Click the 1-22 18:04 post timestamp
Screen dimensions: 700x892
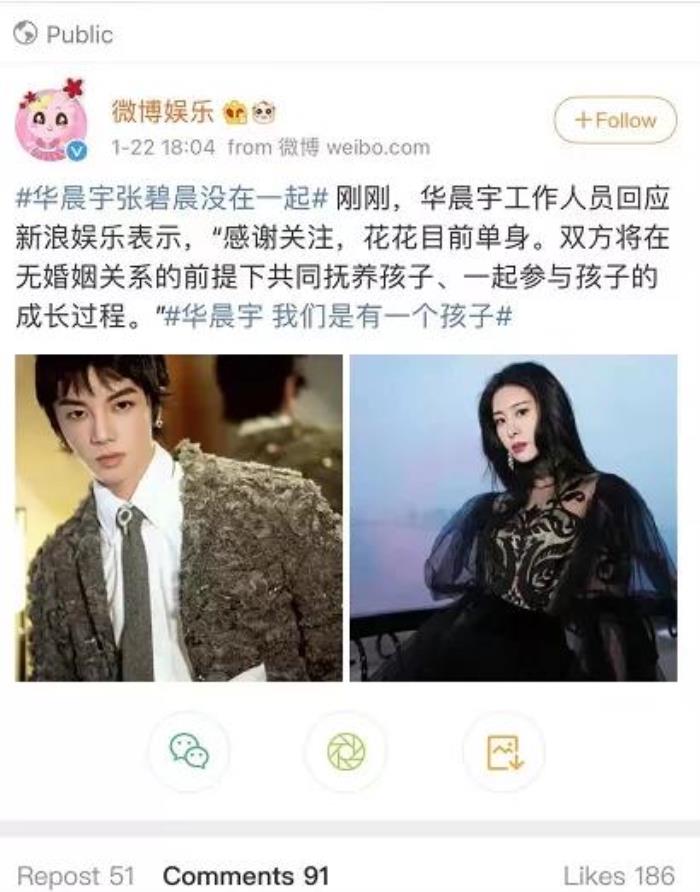point(163,147)
